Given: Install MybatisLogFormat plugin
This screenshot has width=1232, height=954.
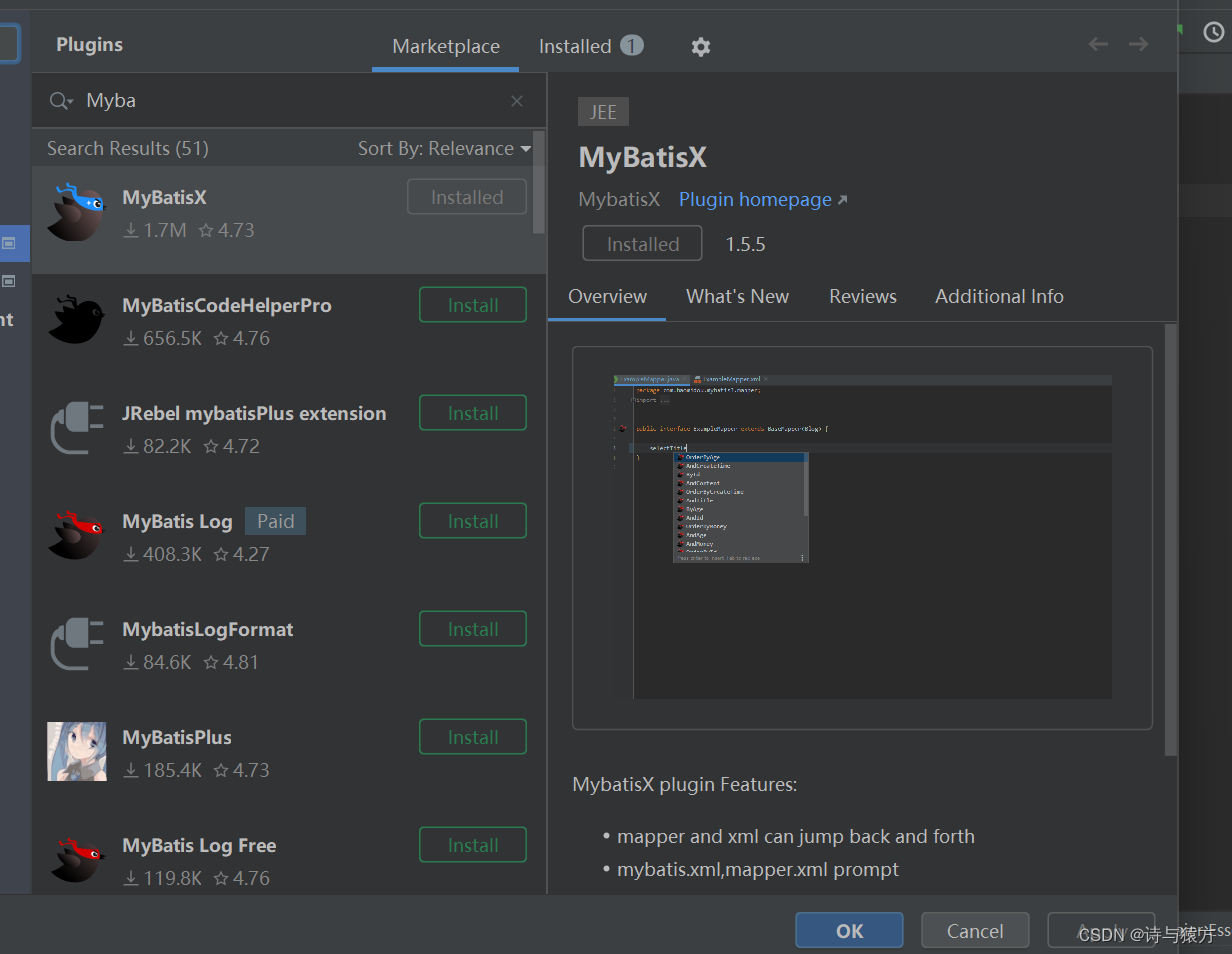Looking at the screenshot, I should [x=473, y=629].
